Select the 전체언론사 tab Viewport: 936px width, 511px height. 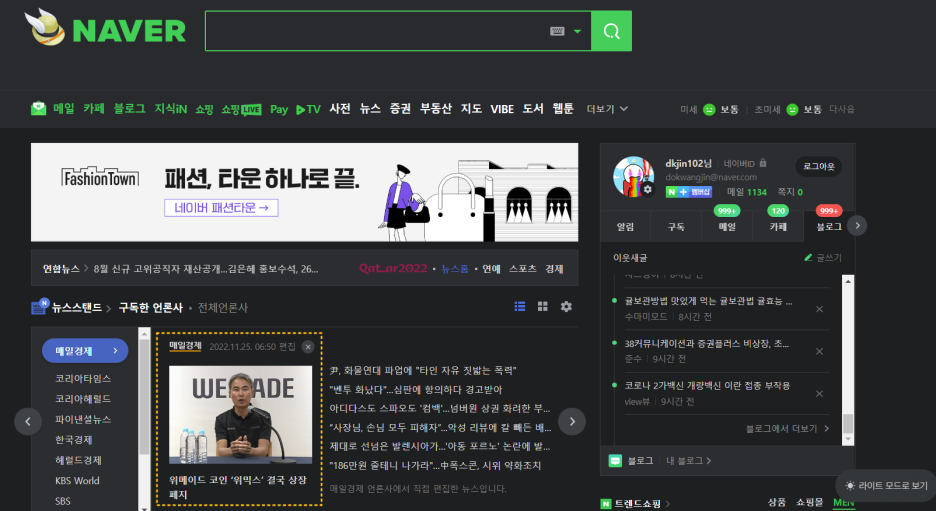223,307
